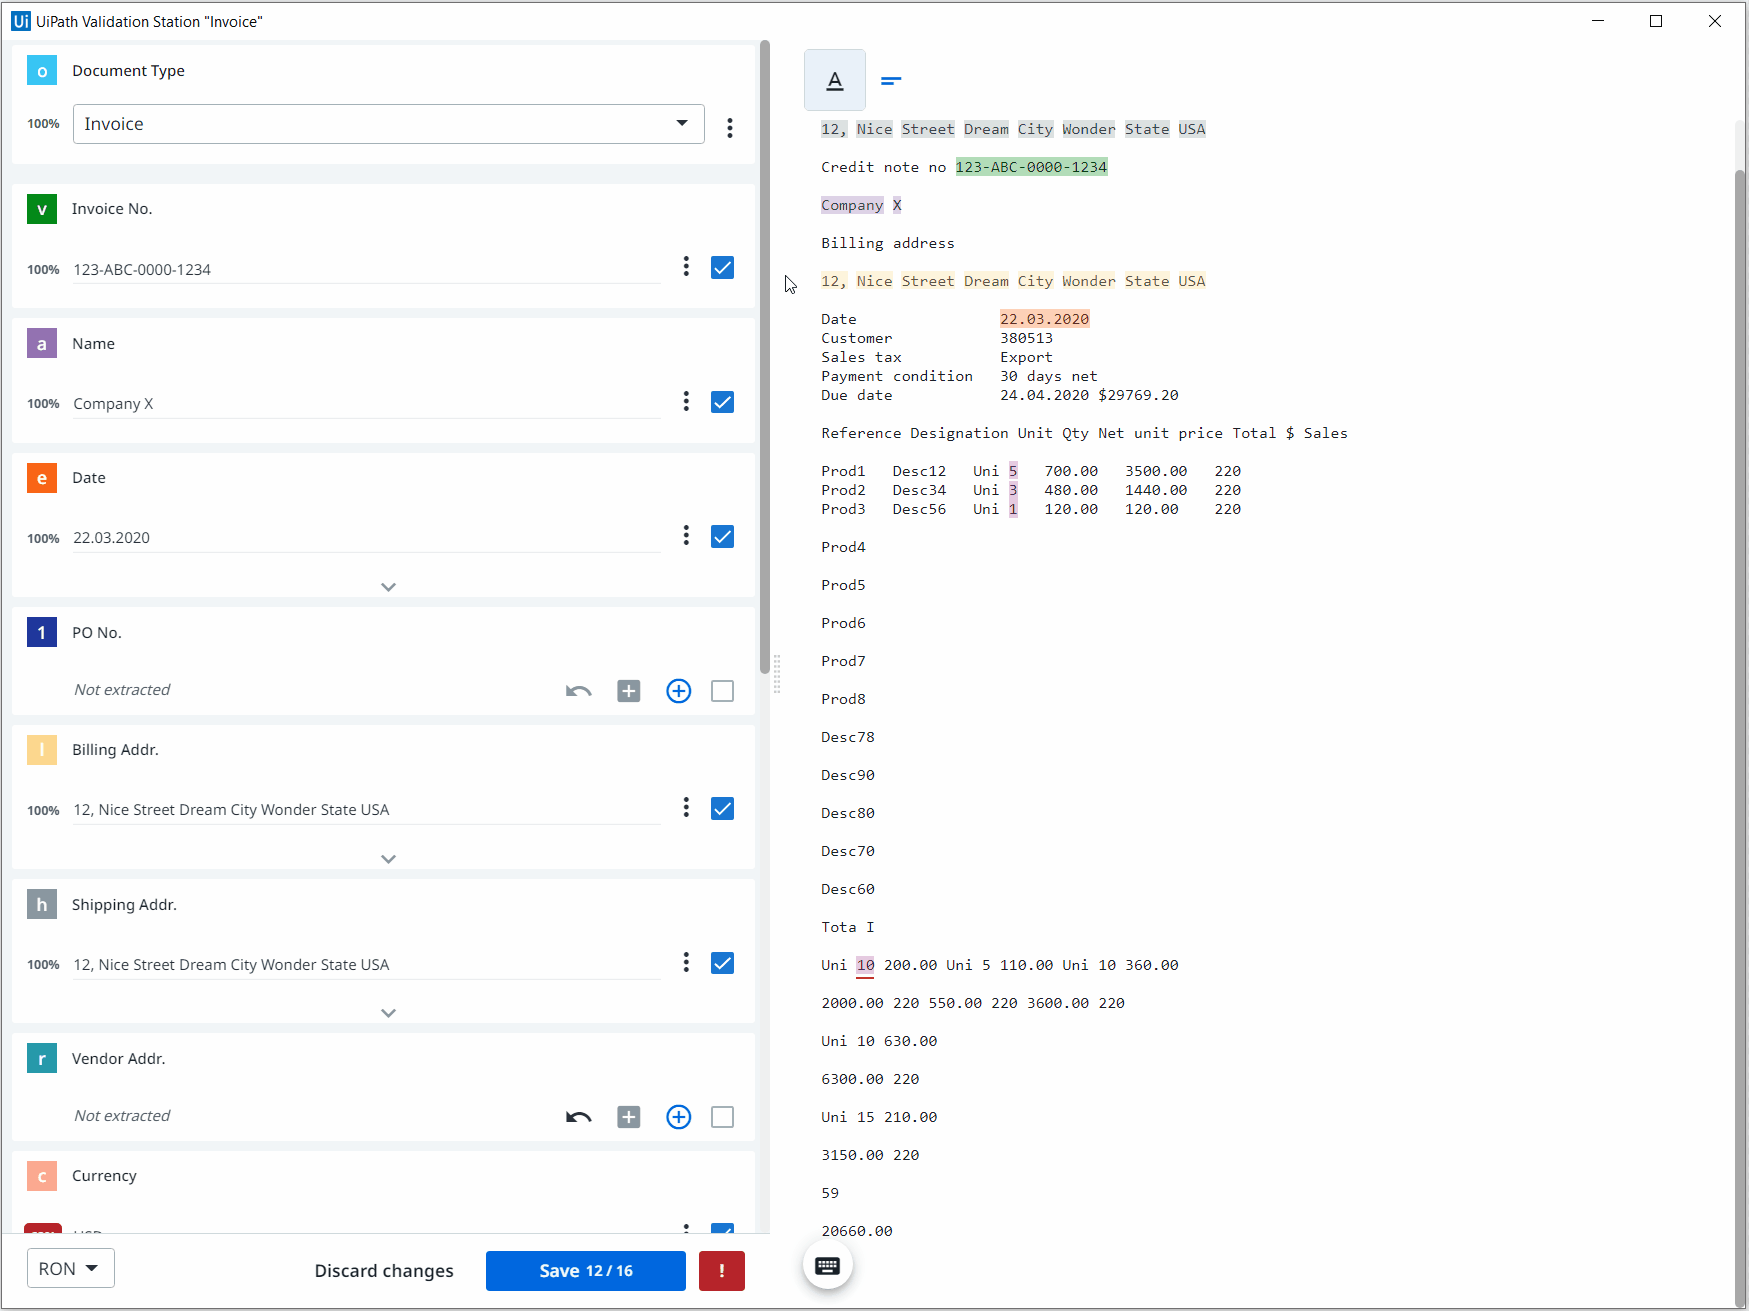Click the Date 'e' shortcut badge

pos(42,478)
